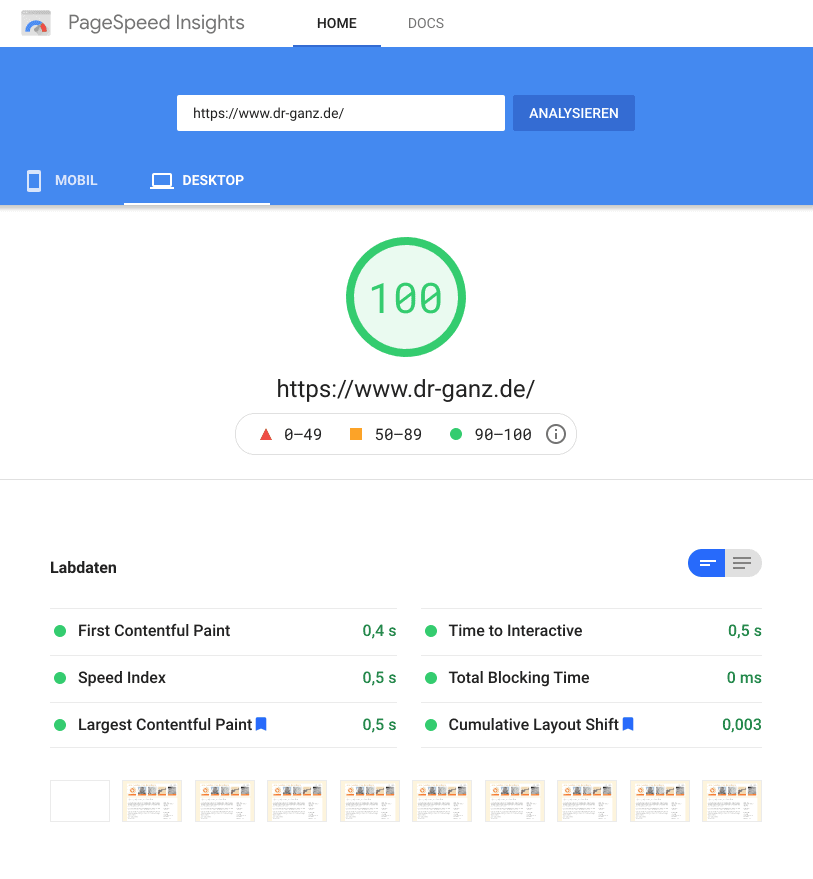Image resolution: width=813 pixels, height=879 pixels.
Task: Click into the URL input field
Action: [x=340, y=113]
